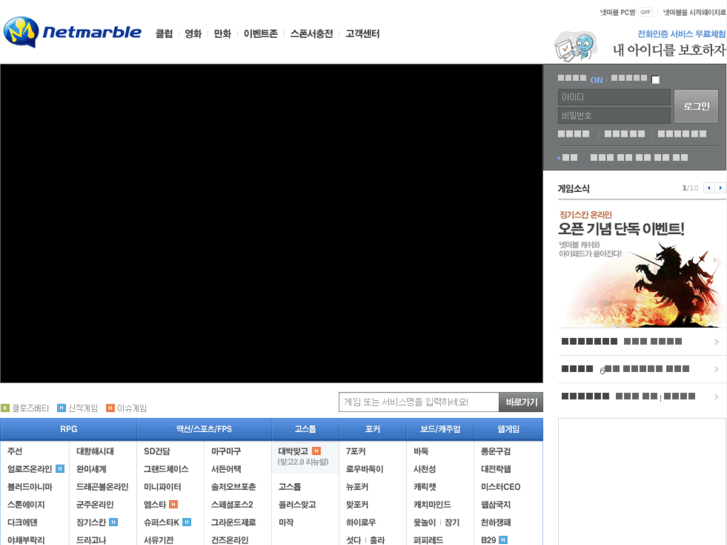
Task: Click the blue mascot icon in the top banner
Action: coord(576,46)
